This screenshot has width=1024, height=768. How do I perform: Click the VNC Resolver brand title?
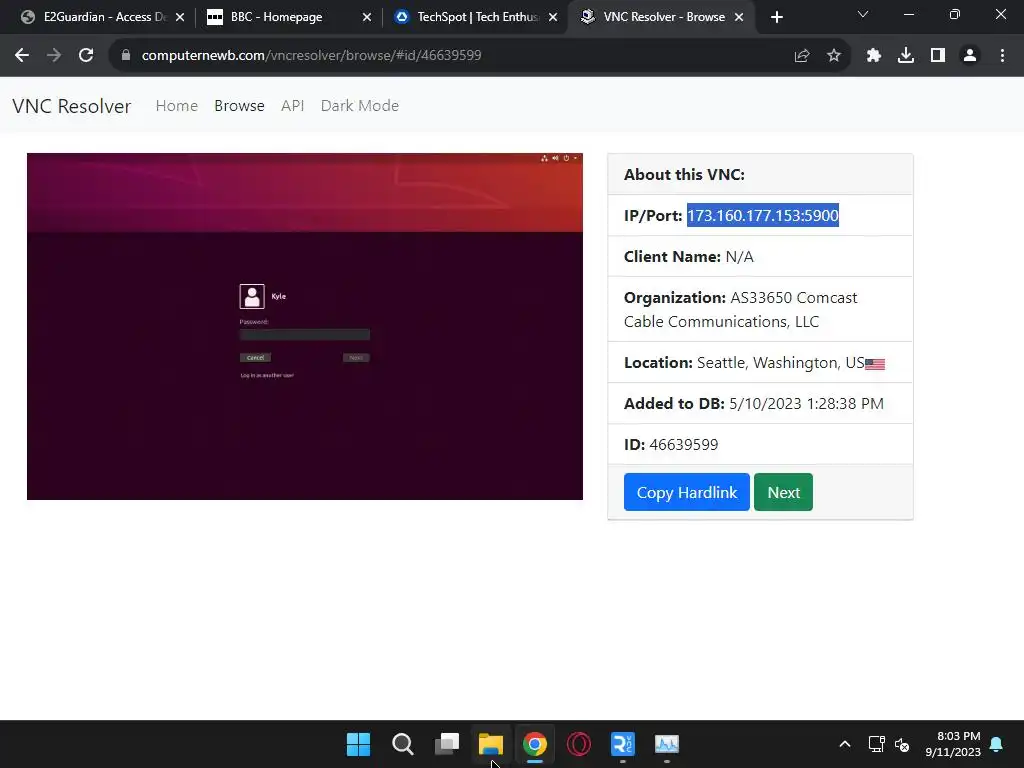tap(72, 106)
